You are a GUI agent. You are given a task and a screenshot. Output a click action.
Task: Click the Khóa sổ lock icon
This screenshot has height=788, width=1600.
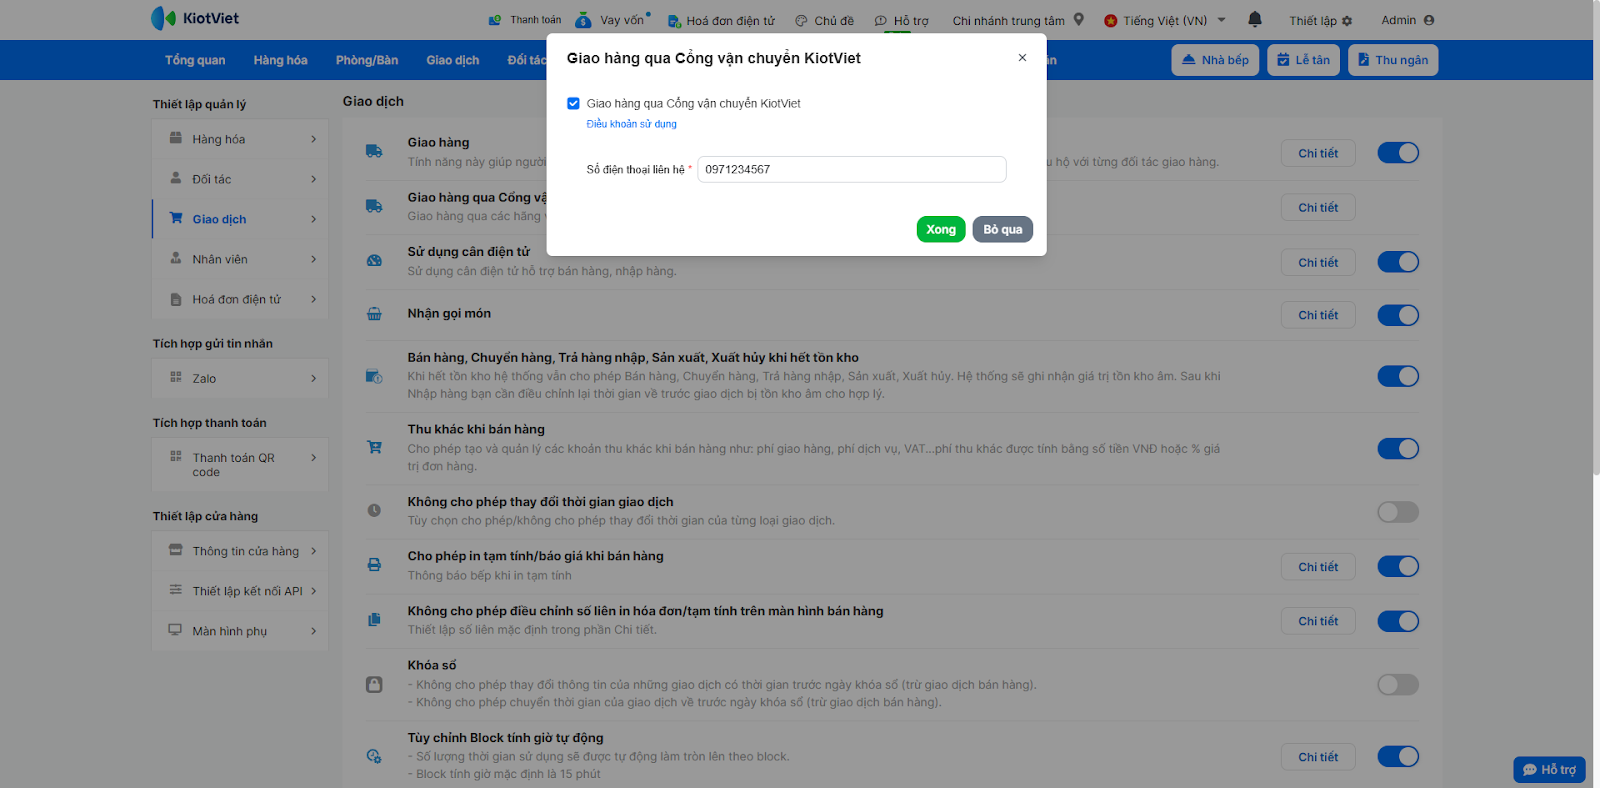(x=374, y=685)
